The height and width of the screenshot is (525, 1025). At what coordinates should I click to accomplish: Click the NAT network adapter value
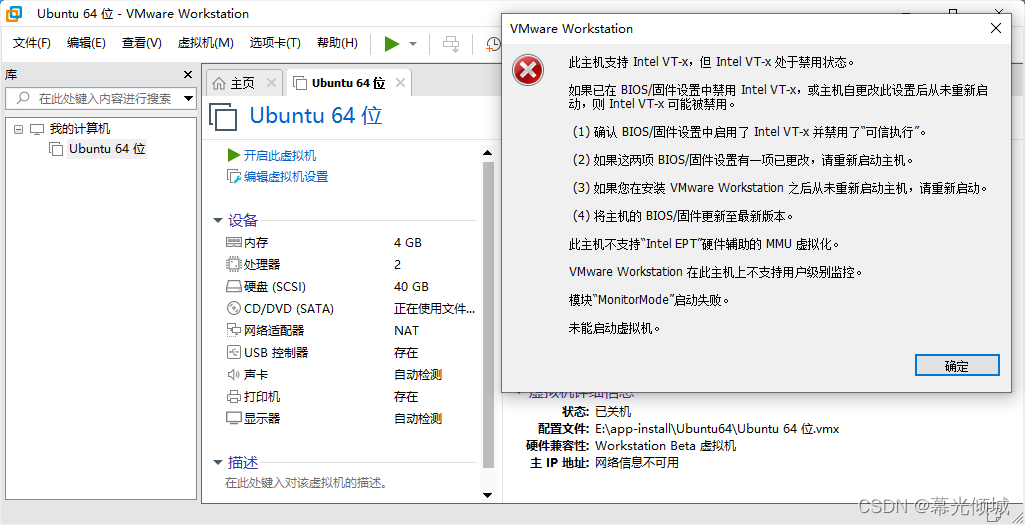coord(407,331)
